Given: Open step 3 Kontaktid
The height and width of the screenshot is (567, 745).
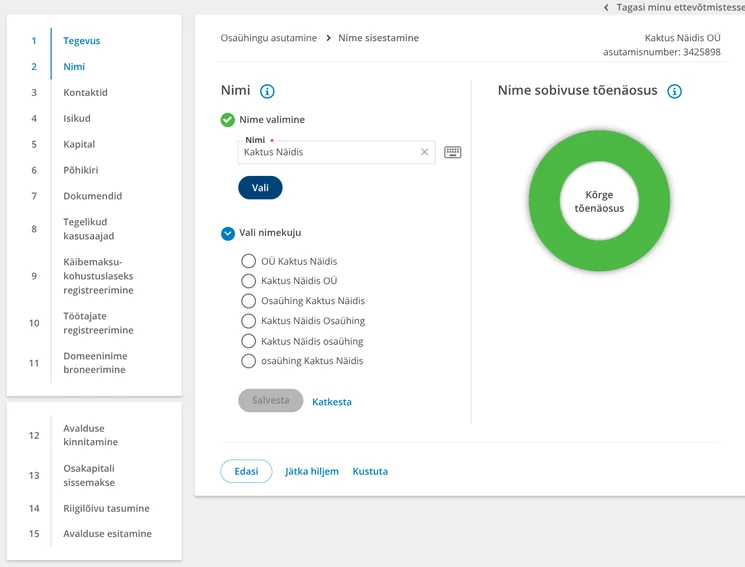Looking at the screenshot, I should pos(86,92).
